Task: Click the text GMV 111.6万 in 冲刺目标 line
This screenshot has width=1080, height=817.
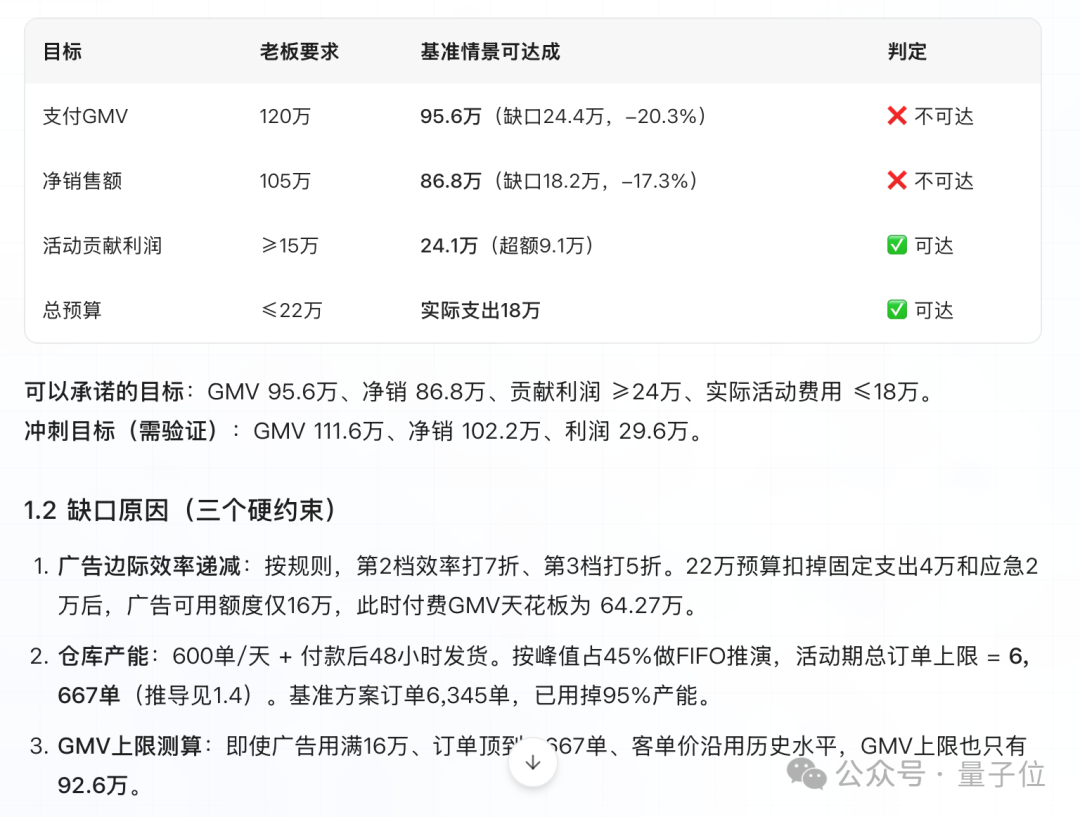Action: [318, 431]
